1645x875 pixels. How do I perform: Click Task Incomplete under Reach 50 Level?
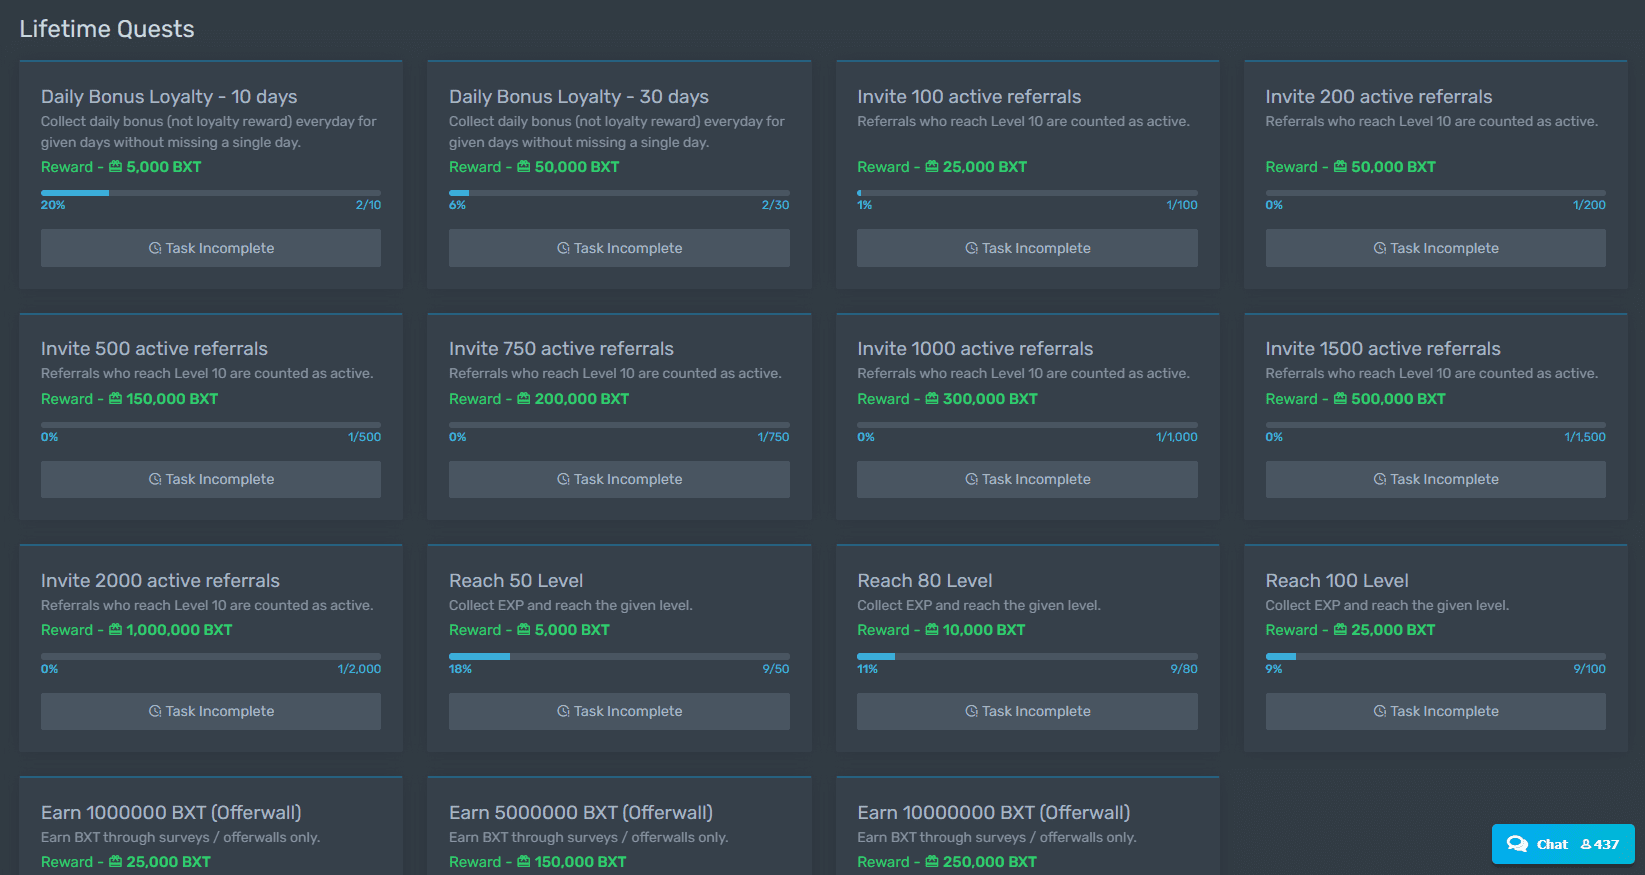pos(619,711)
